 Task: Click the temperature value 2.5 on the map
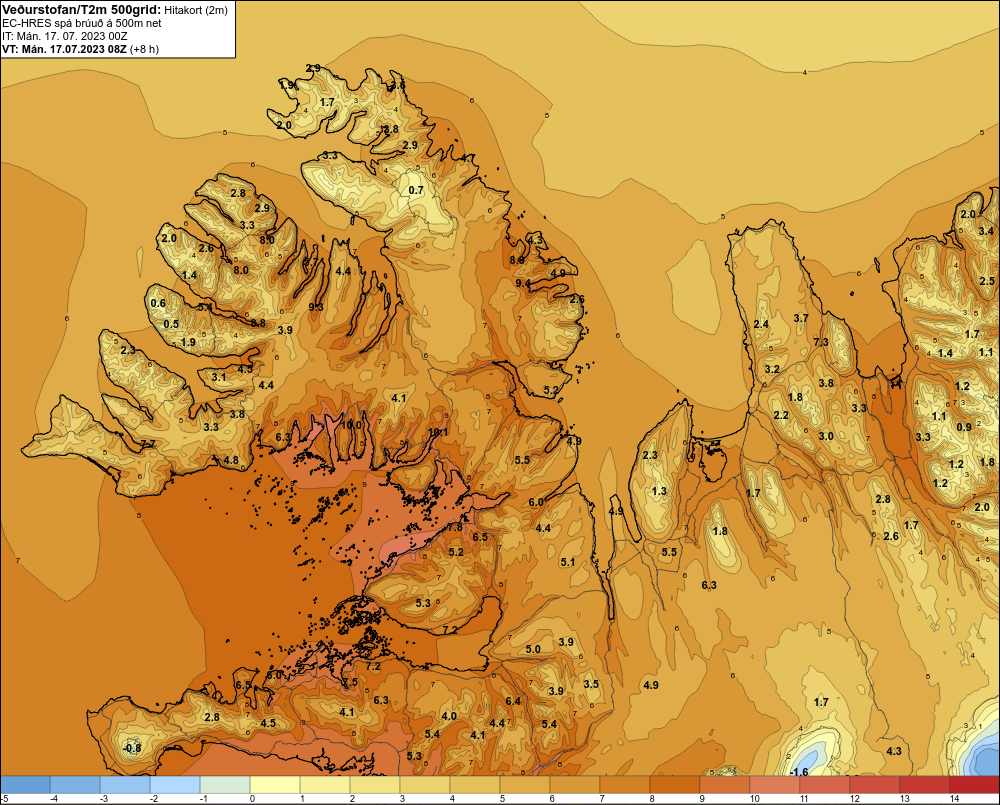tap(987, 281)
